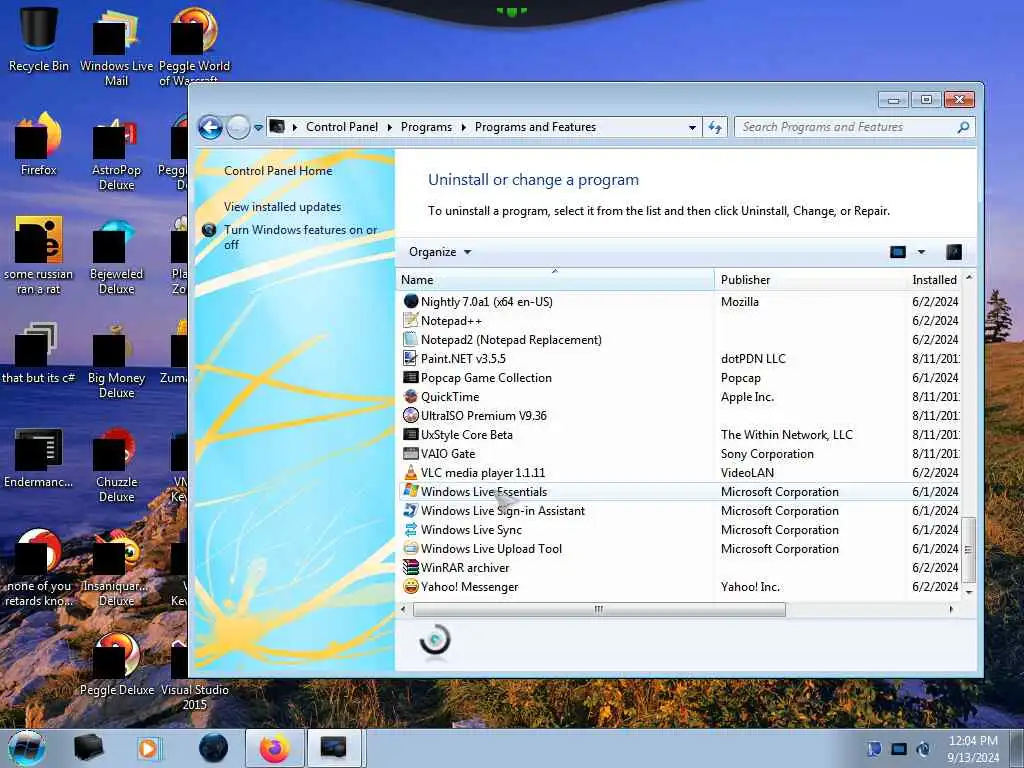Click the vertical scrollbar down arrow

[x=969, y=592]
